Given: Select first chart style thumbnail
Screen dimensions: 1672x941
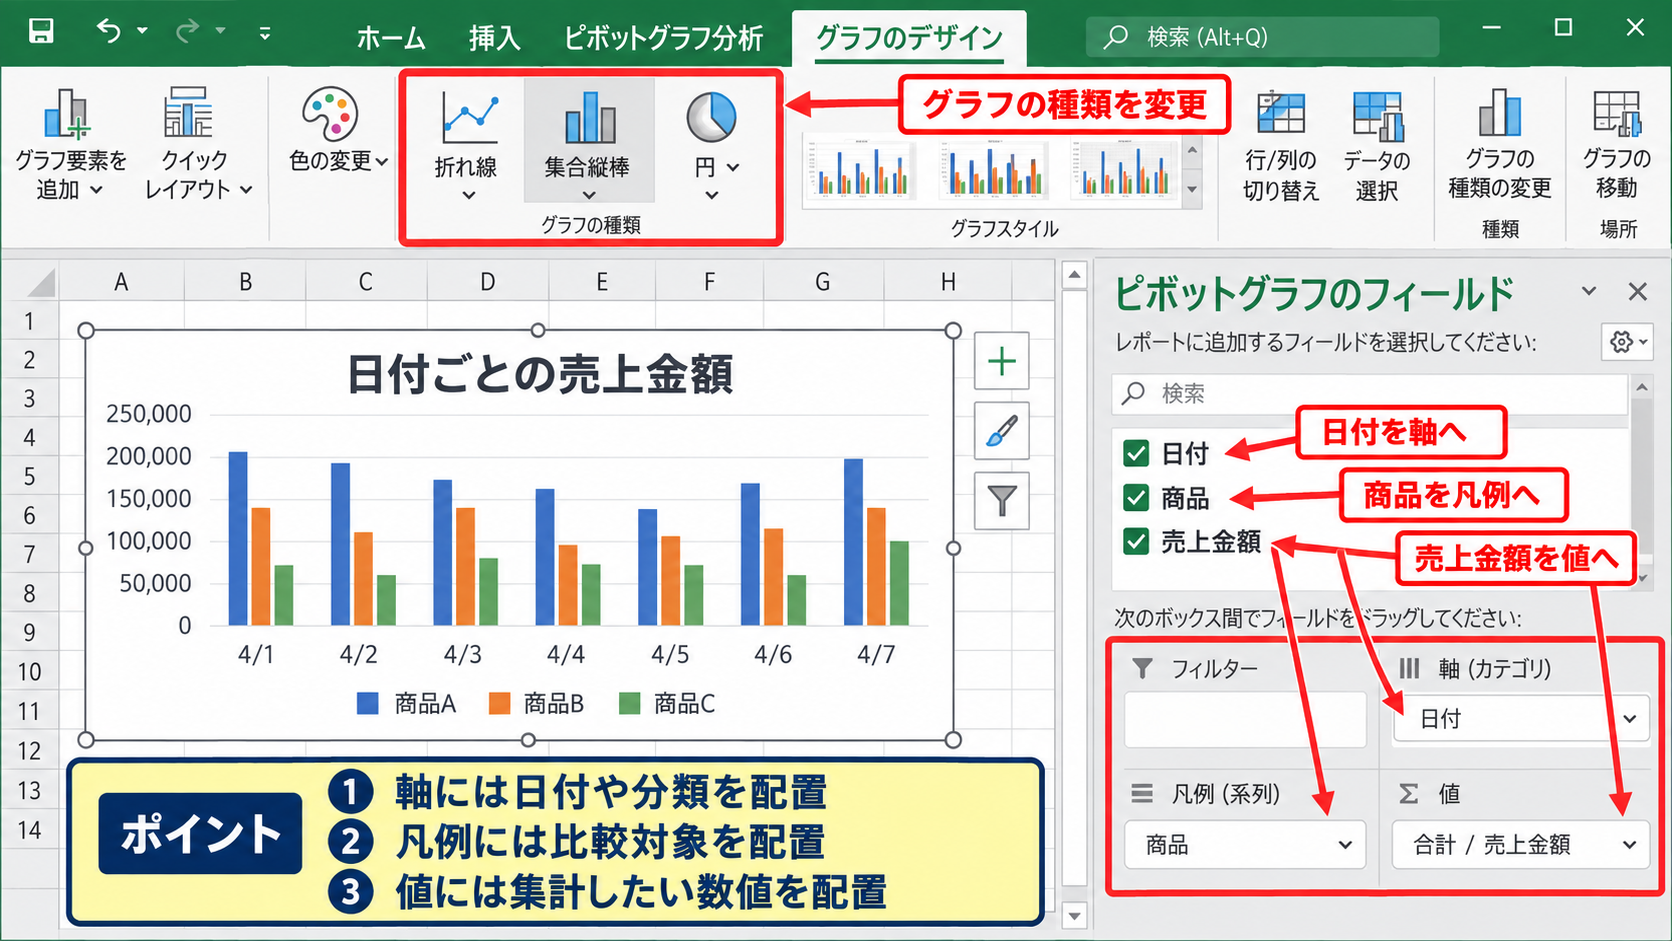Looking at the screenshot, I should click(x=861, y=168).
